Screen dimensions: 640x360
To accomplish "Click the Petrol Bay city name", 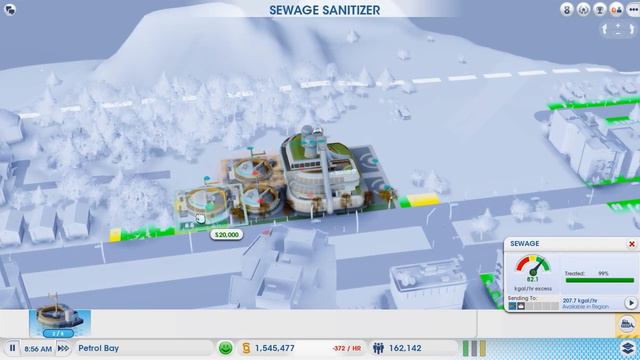I will click(x=98, y=348).
